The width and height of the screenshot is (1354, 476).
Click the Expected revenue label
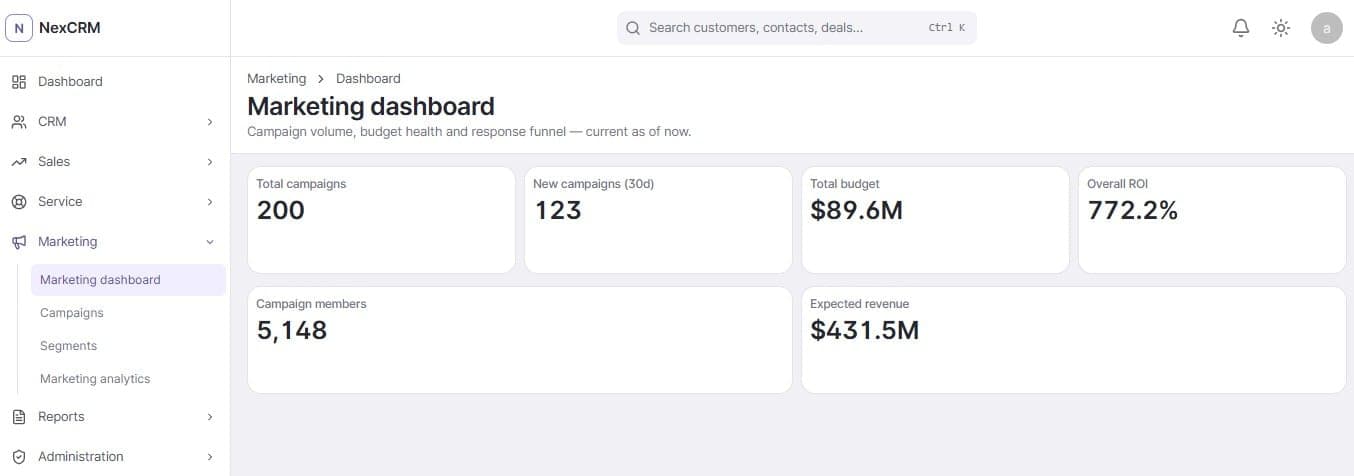[x=860, y=304]
